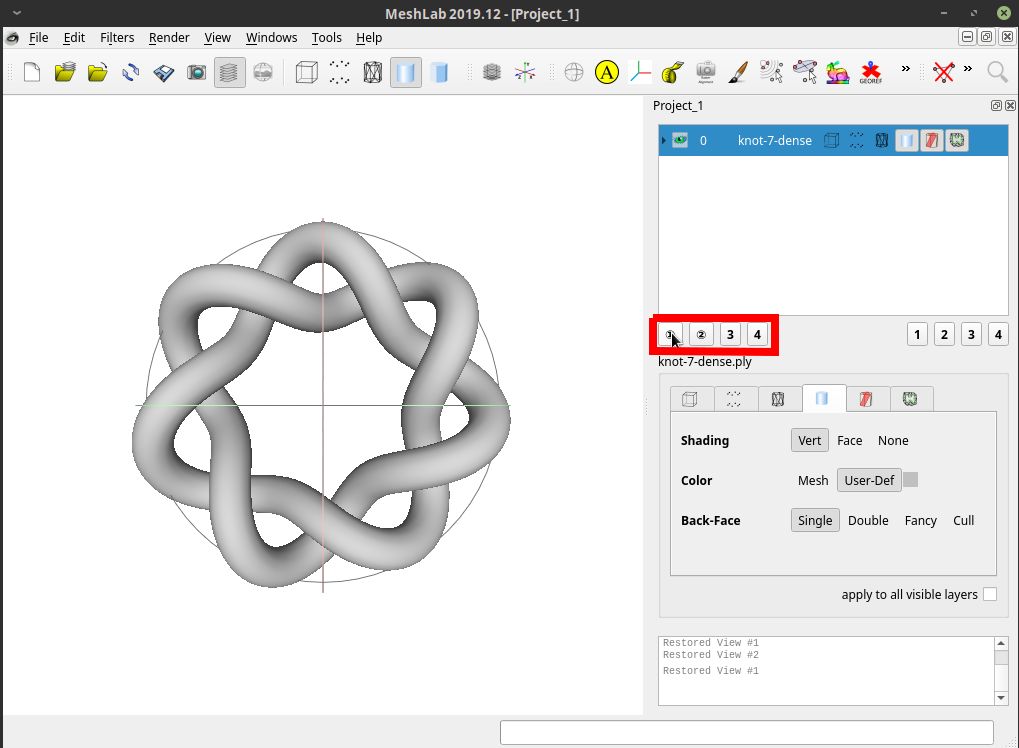
Task: Open the GEOREF referencing tool
Action: pyautogui.click(x=870, y=72)
